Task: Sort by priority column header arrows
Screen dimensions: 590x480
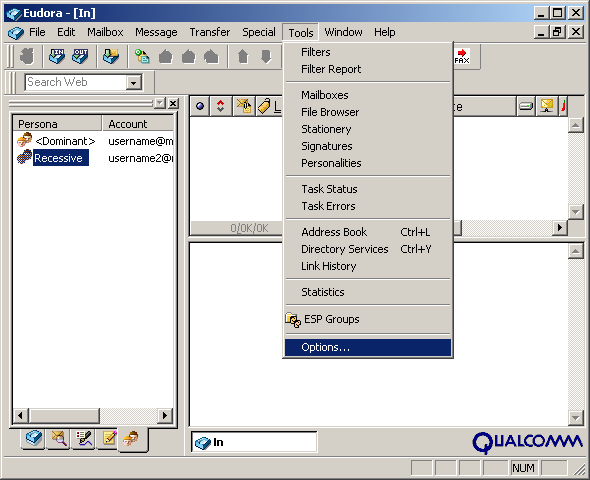Action: coord(220,106)
